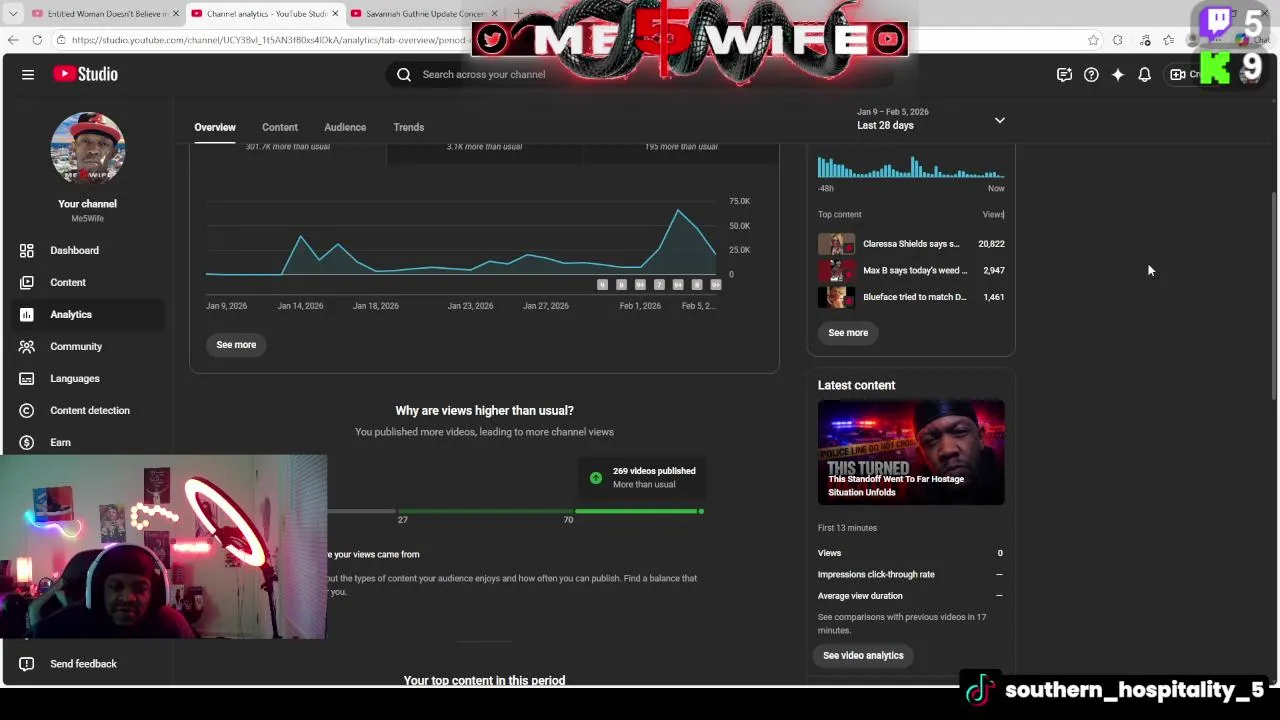Open Community in the sidebar
The width and height of the screenshot is (1280, 720).
(x=86, y=346)
